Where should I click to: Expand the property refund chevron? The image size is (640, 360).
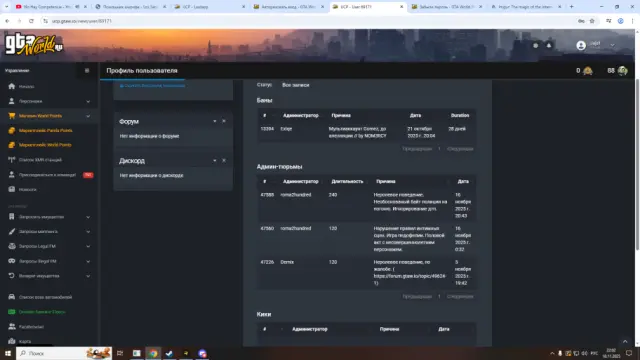pyautogui.click(x=88, y=276)
